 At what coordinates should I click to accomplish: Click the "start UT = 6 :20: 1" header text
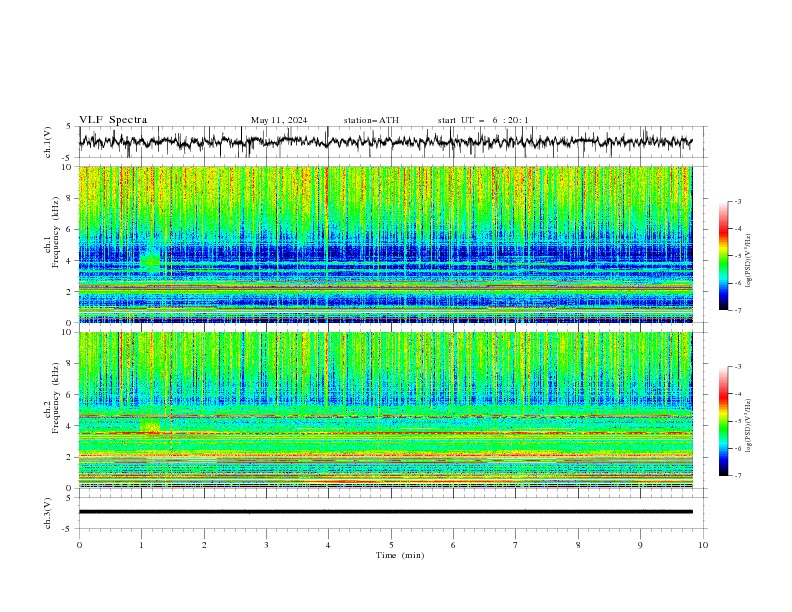[x=483, y=120]
